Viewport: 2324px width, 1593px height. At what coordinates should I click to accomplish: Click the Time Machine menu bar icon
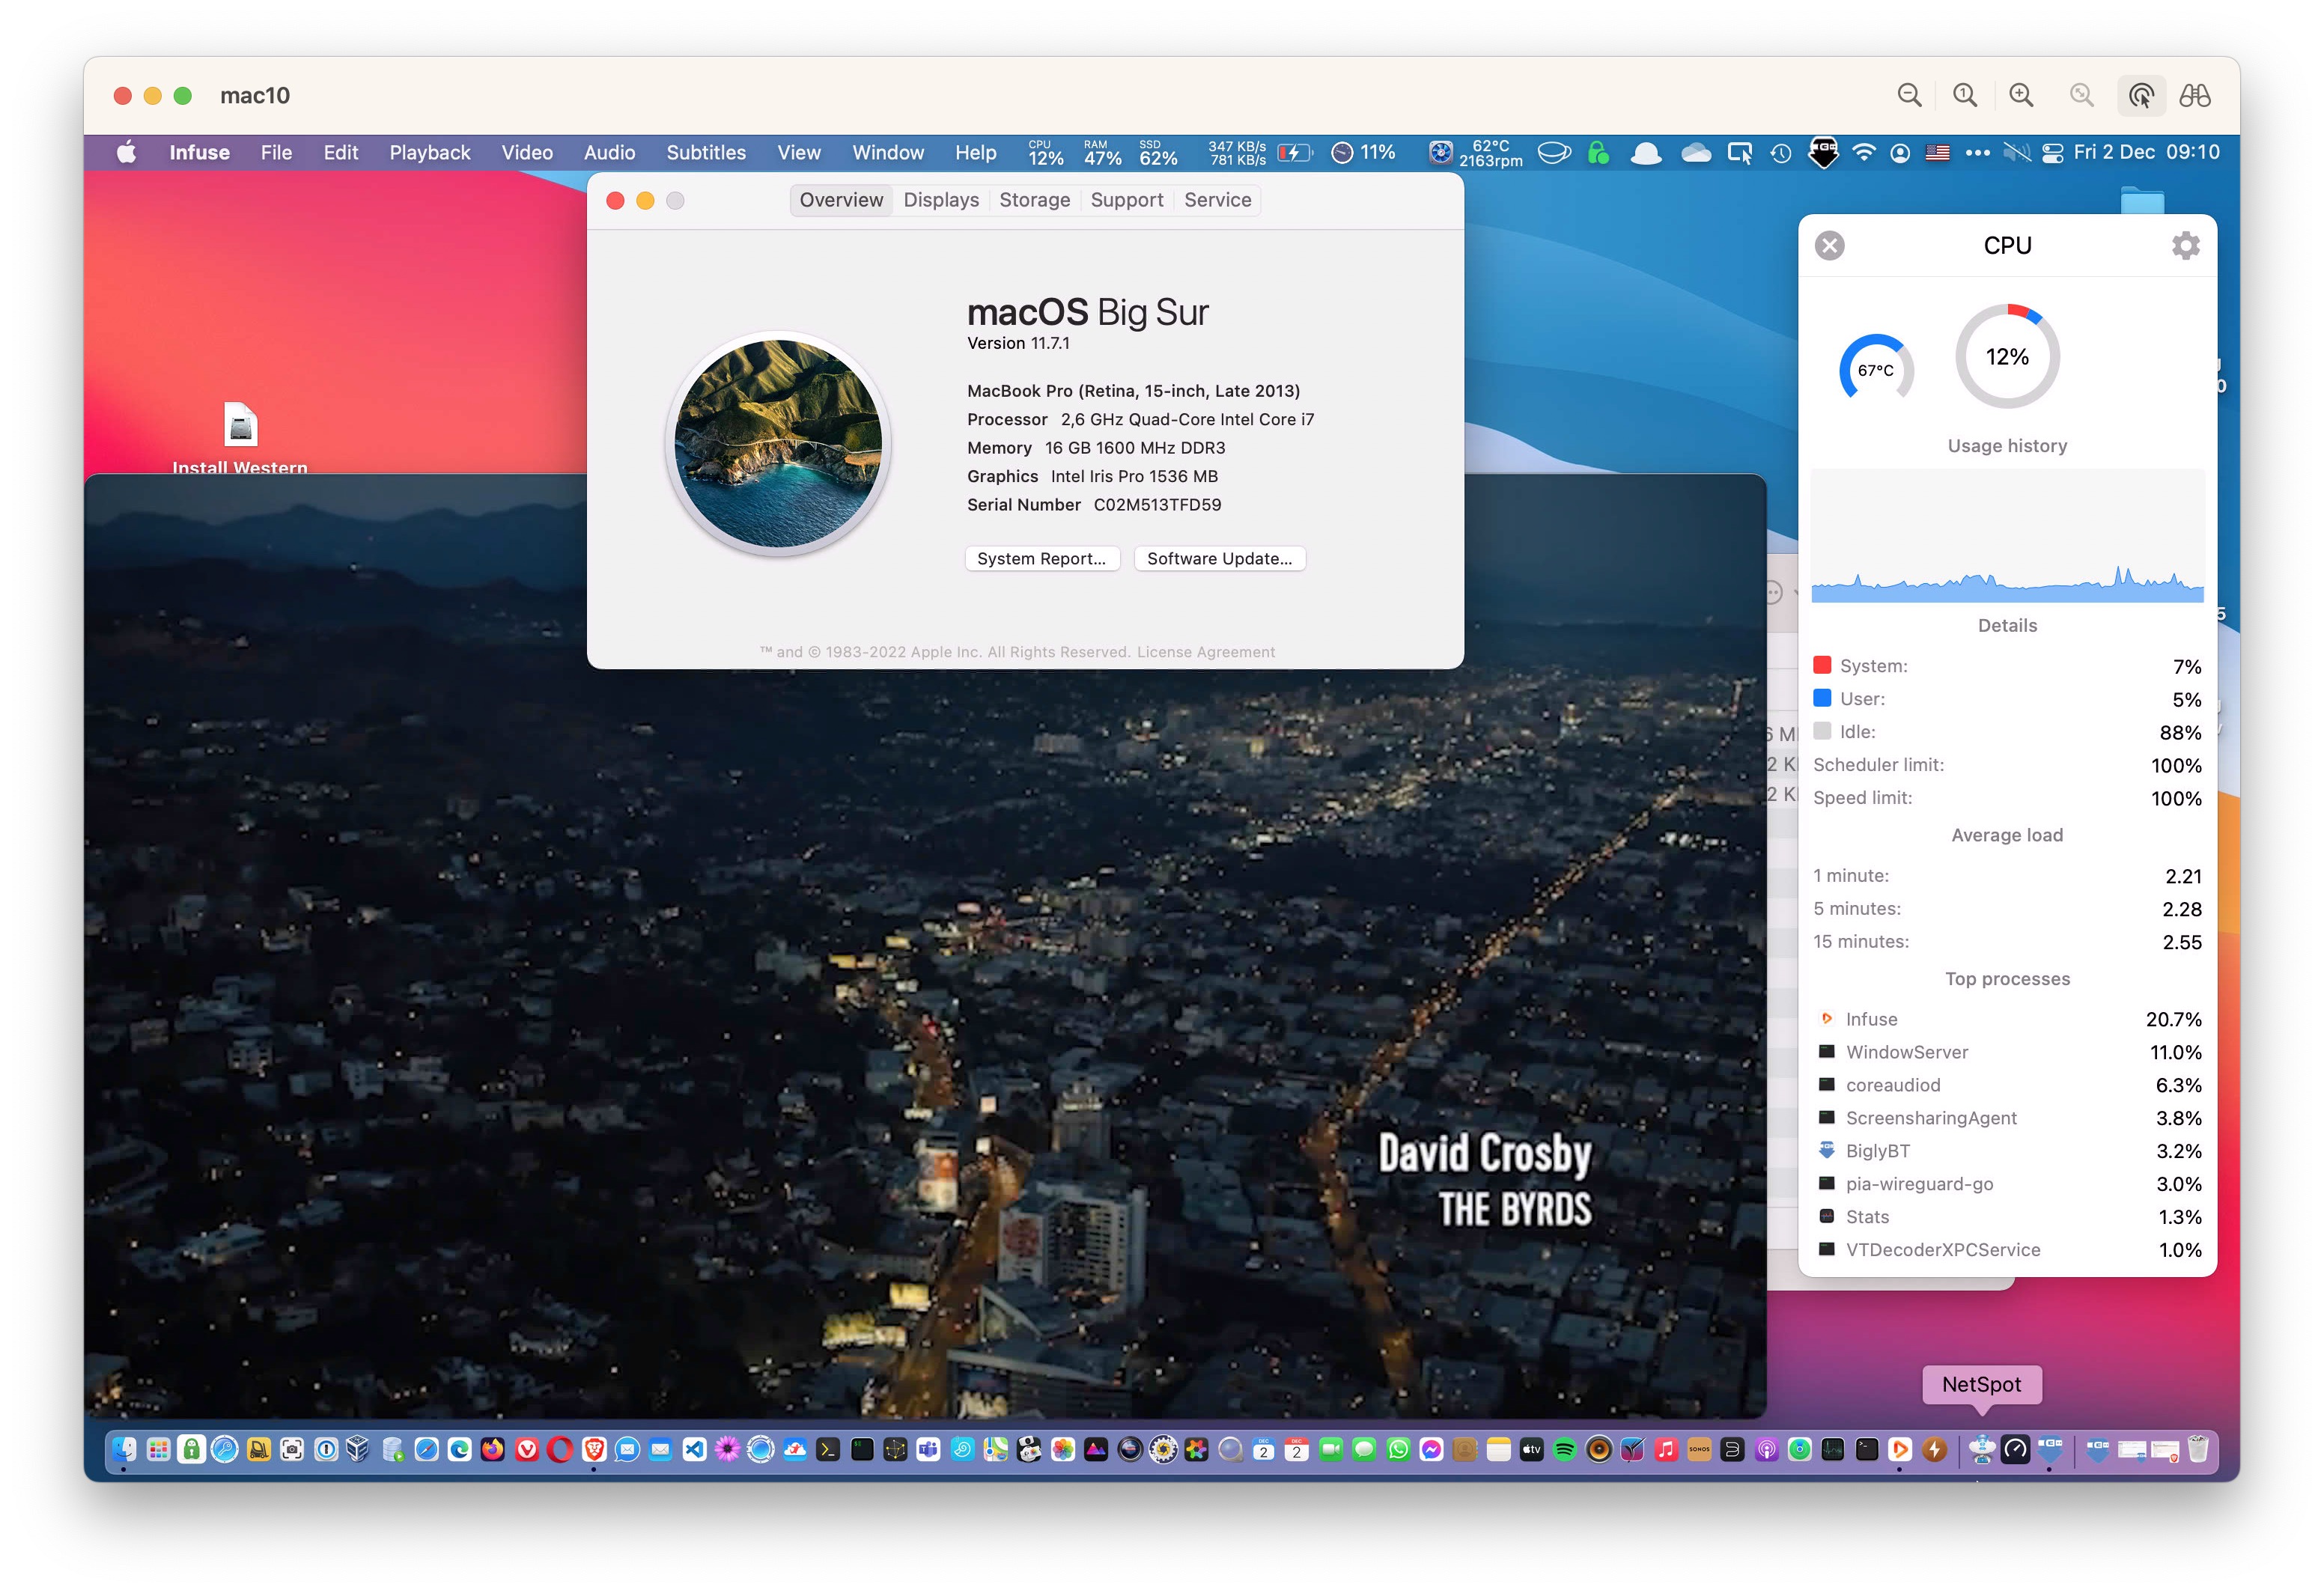tap(1781, 153)
